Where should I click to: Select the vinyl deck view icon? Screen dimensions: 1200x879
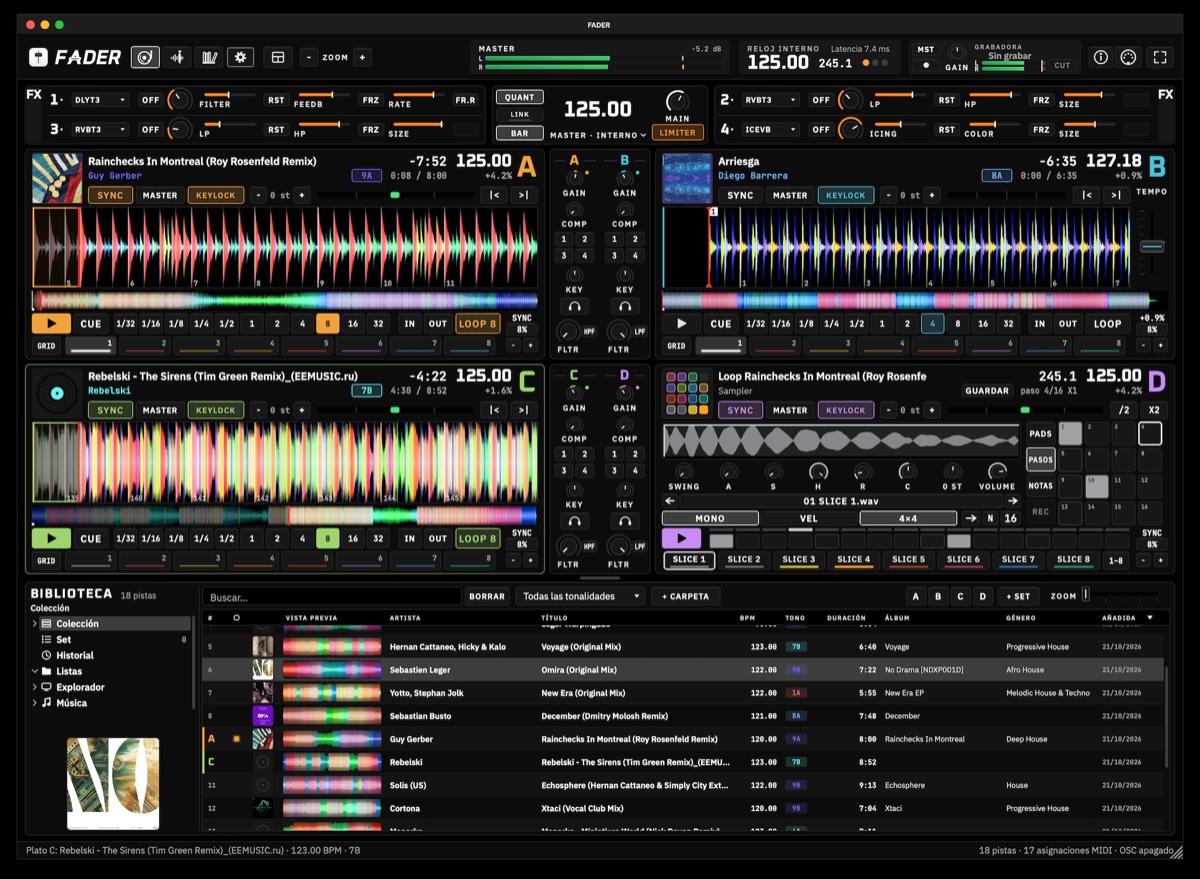(145, 57)
